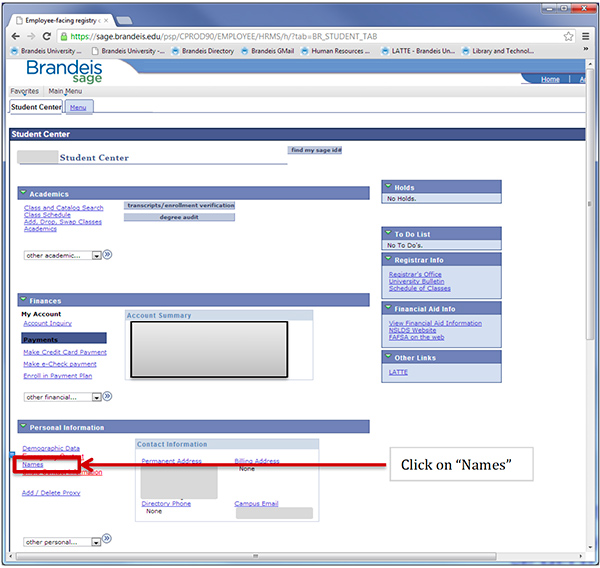Click the green padlock security icon
The height and width of the screenshot is (568, 600).
tap(64, 36)
